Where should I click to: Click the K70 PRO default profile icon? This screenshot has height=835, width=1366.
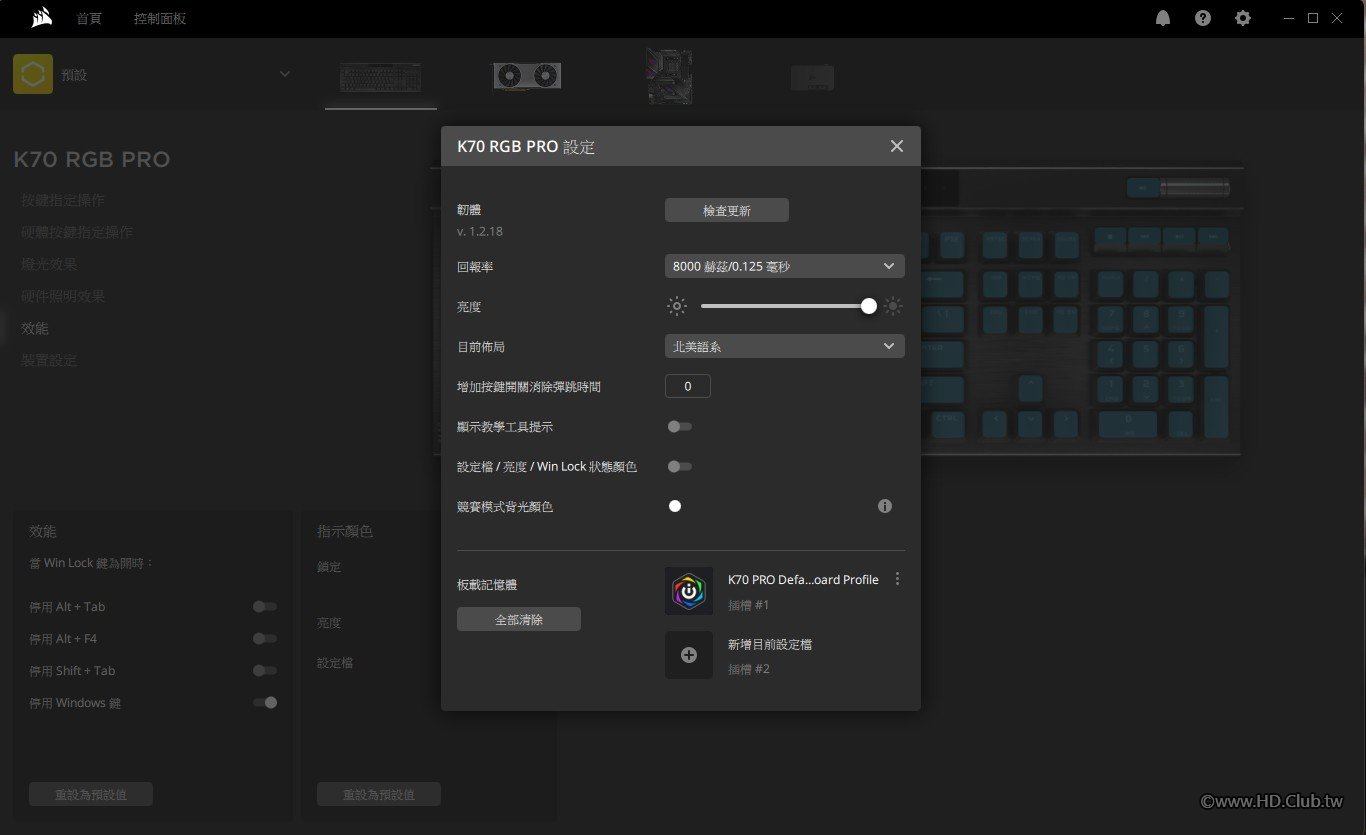tap(689, 591)
